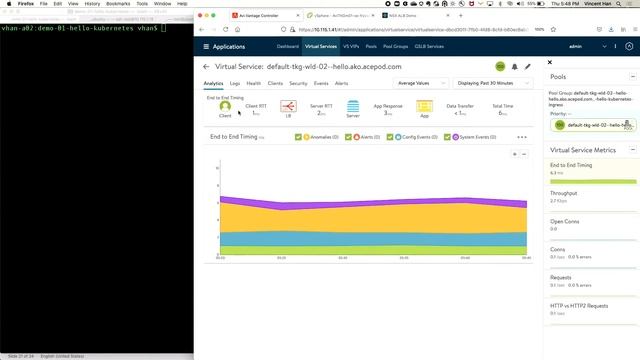This screenshot has width=640, height=360.
Task: Open the Dashboard nav item
Action: point(287,47)
